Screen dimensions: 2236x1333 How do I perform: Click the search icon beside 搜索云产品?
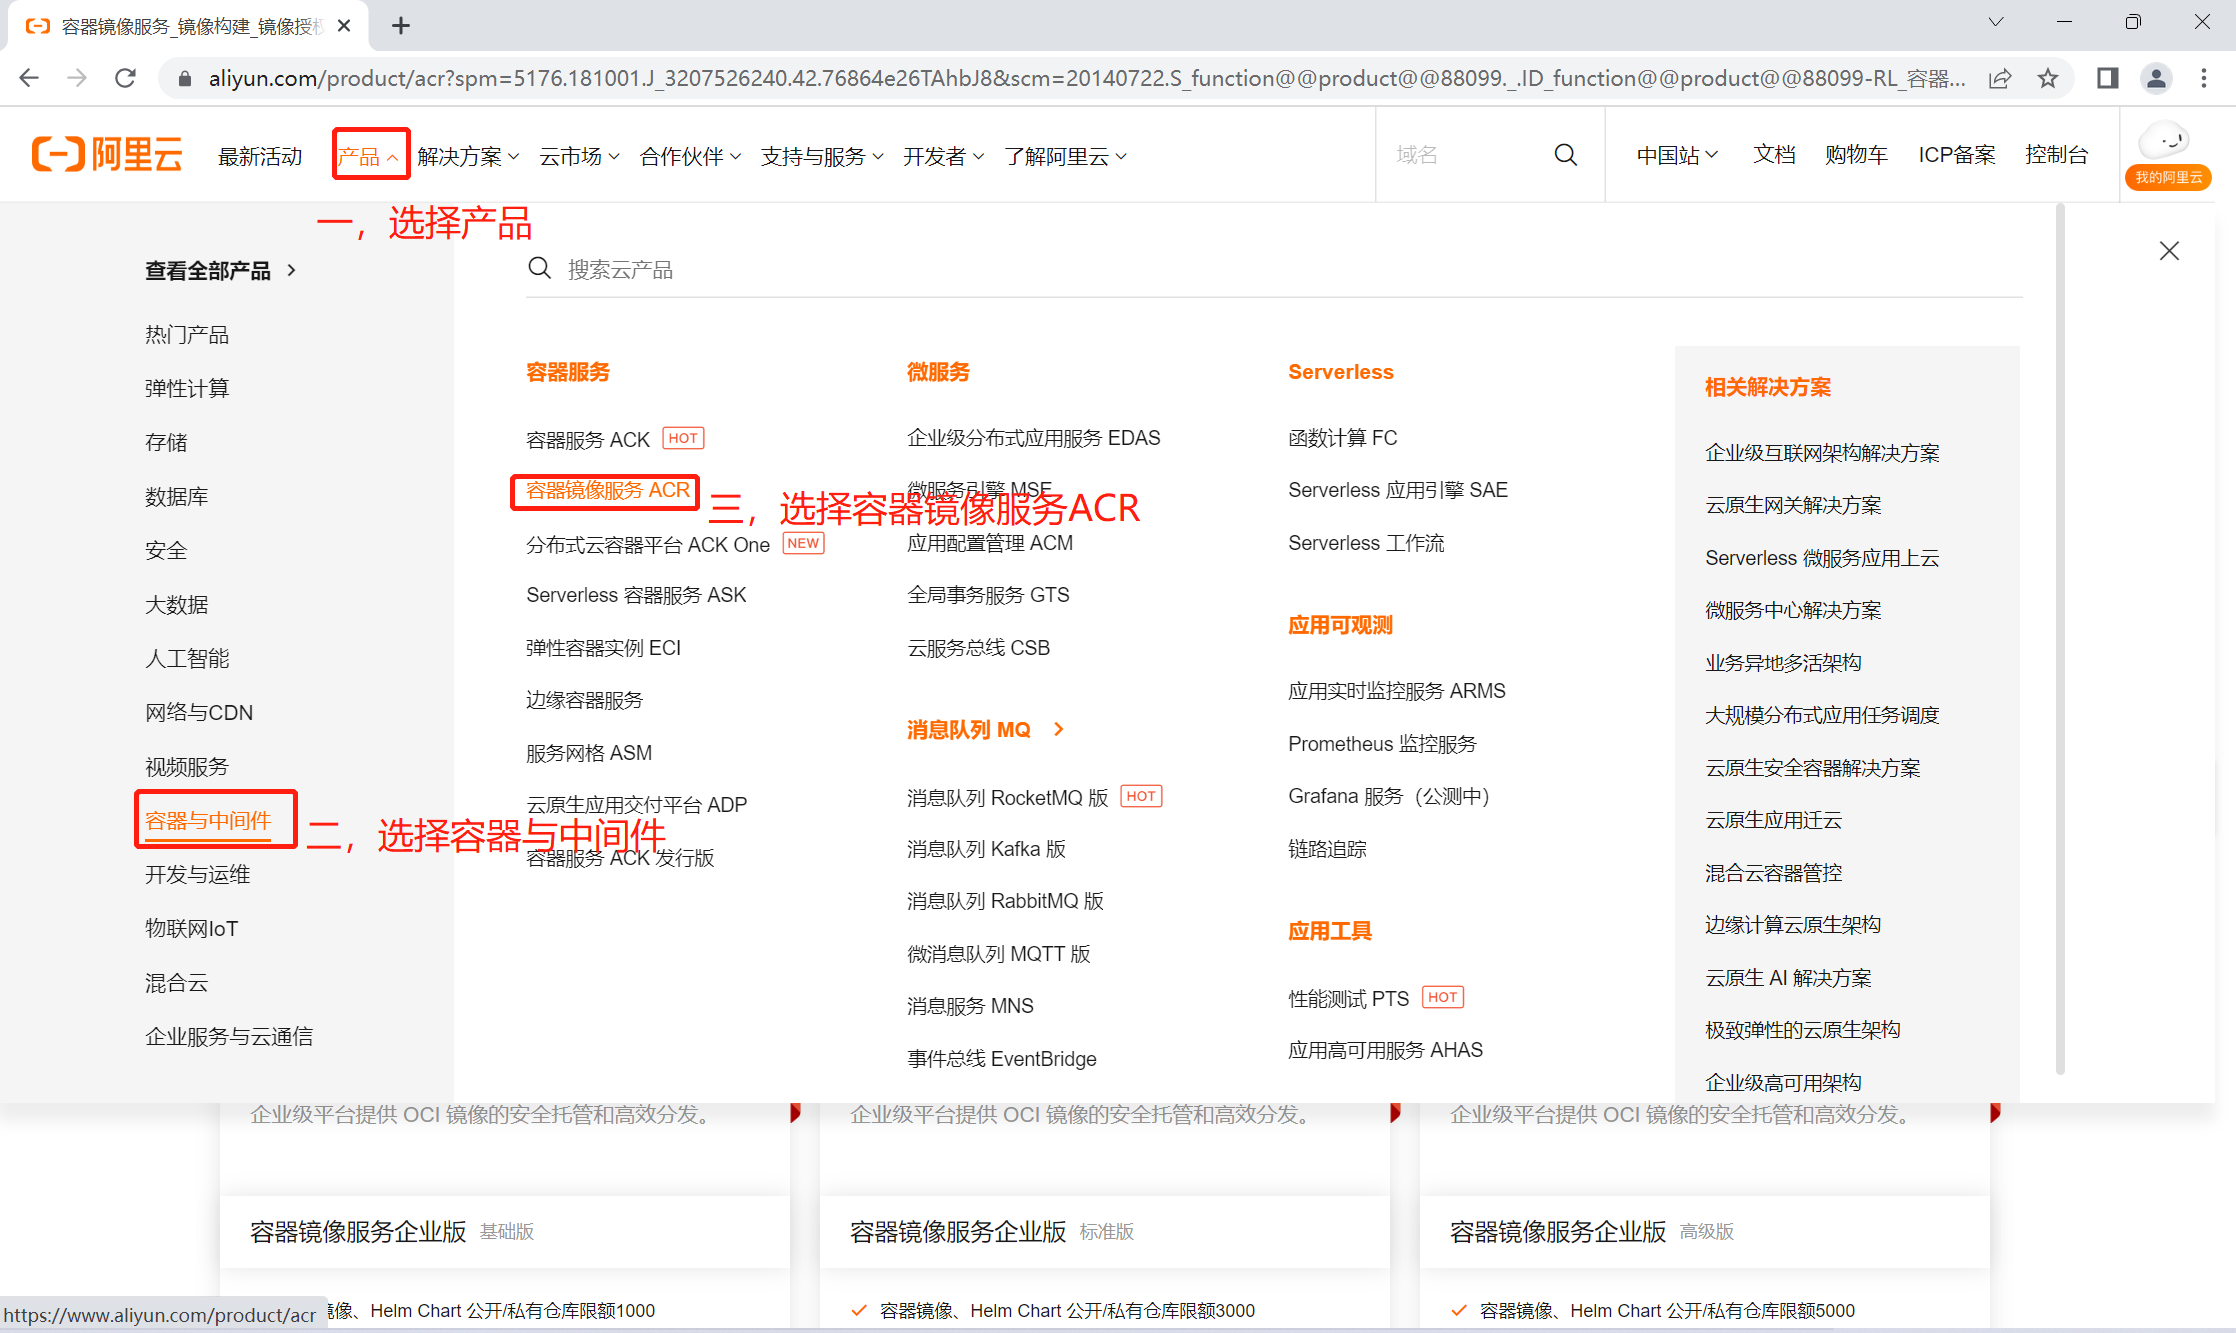pyautogui.click(x=539, y=268)
